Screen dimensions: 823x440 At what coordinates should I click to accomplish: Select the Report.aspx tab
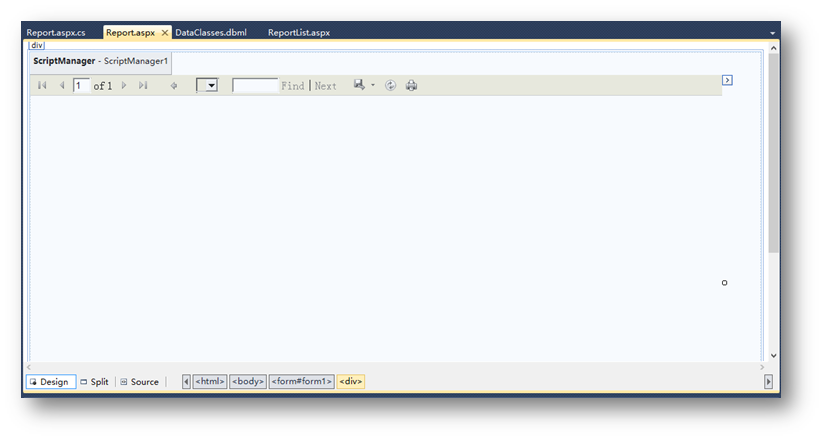pos(131,33)
